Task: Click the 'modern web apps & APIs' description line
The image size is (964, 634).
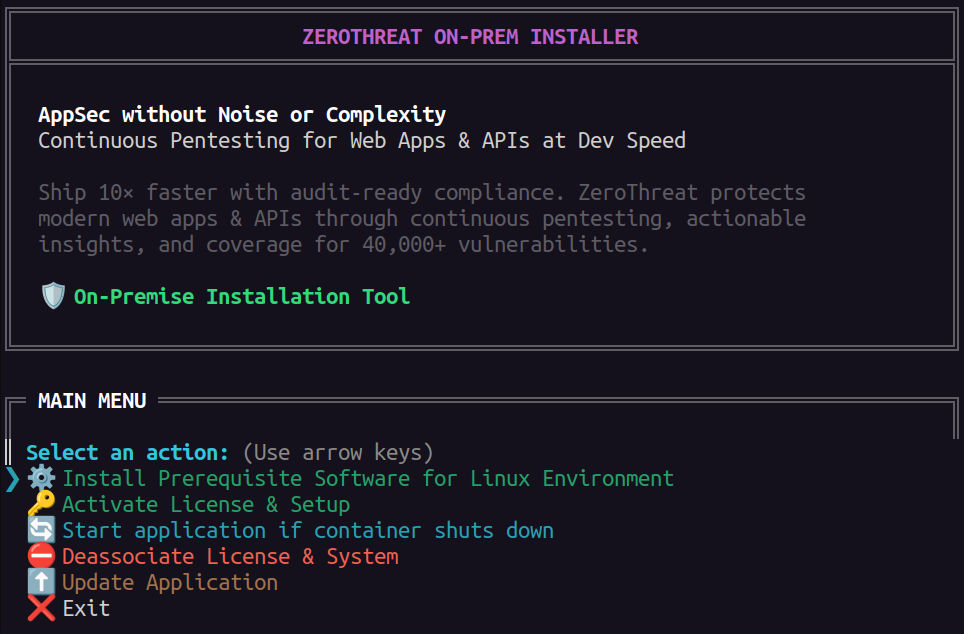Action: (422, 219)
